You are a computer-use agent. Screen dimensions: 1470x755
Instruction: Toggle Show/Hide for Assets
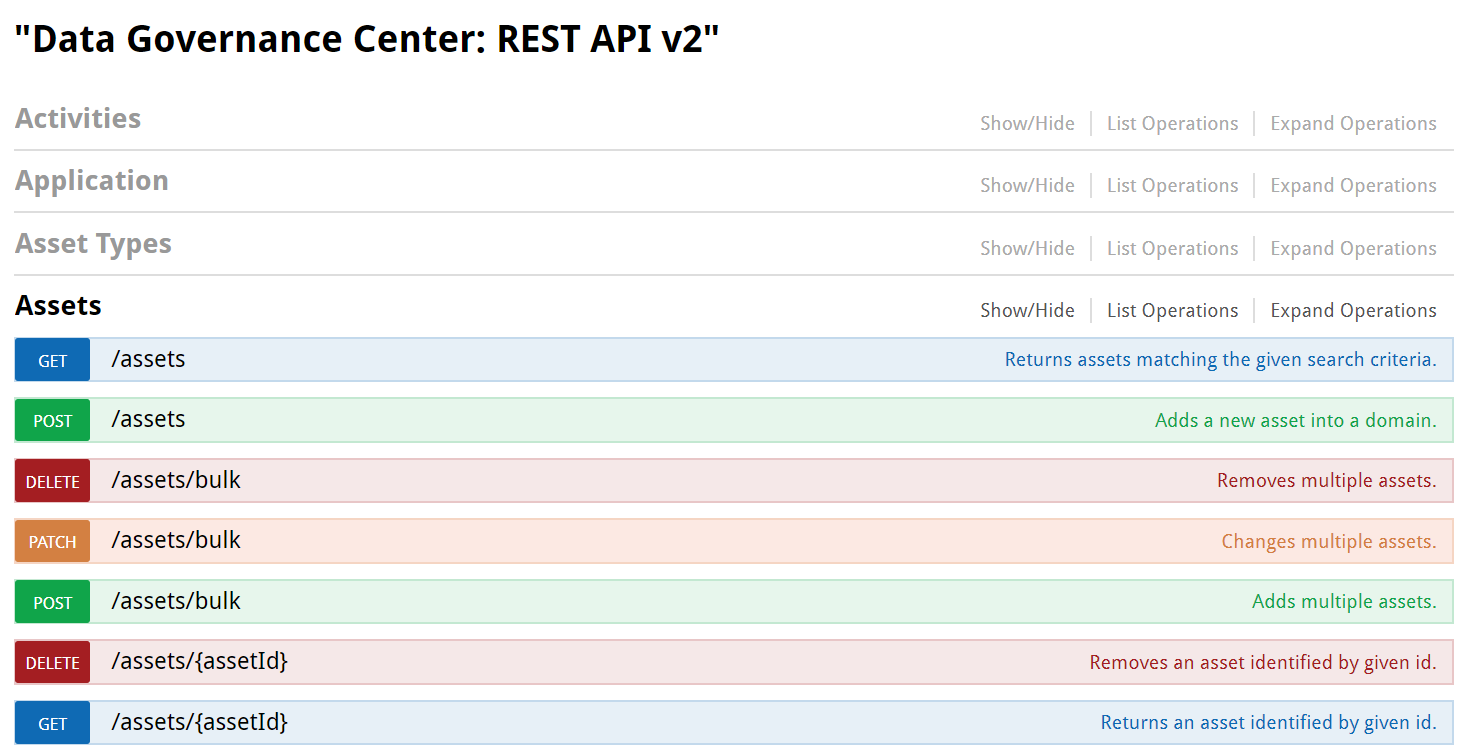(1027, 311)
